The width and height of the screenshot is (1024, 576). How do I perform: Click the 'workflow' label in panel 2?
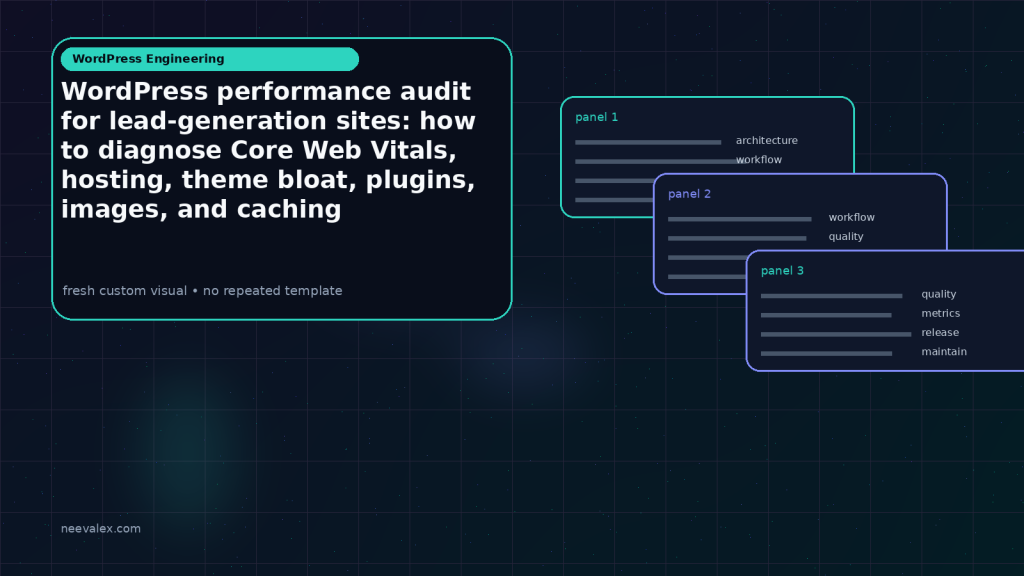click(852, 217)
